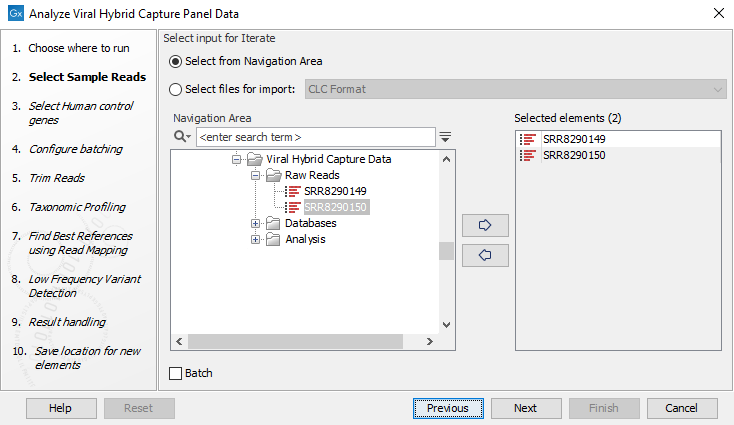Choose Select from Navigation Area radio button
Viewport: 734px width, 425px height.
(176, 61)
